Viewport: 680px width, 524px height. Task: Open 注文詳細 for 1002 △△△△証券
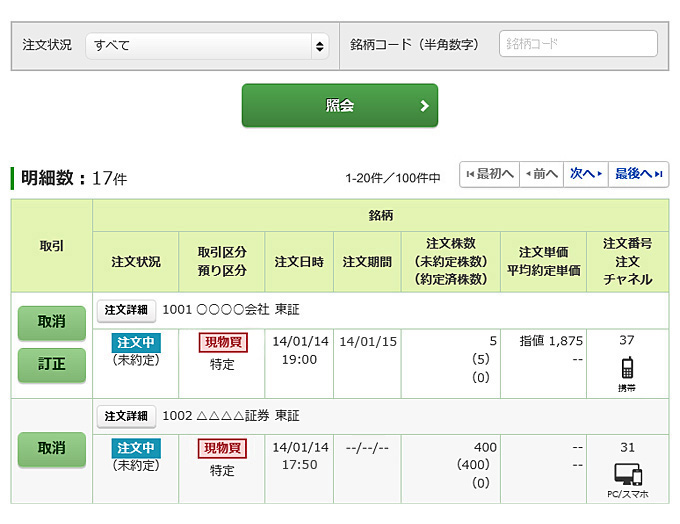click(126, 416)
